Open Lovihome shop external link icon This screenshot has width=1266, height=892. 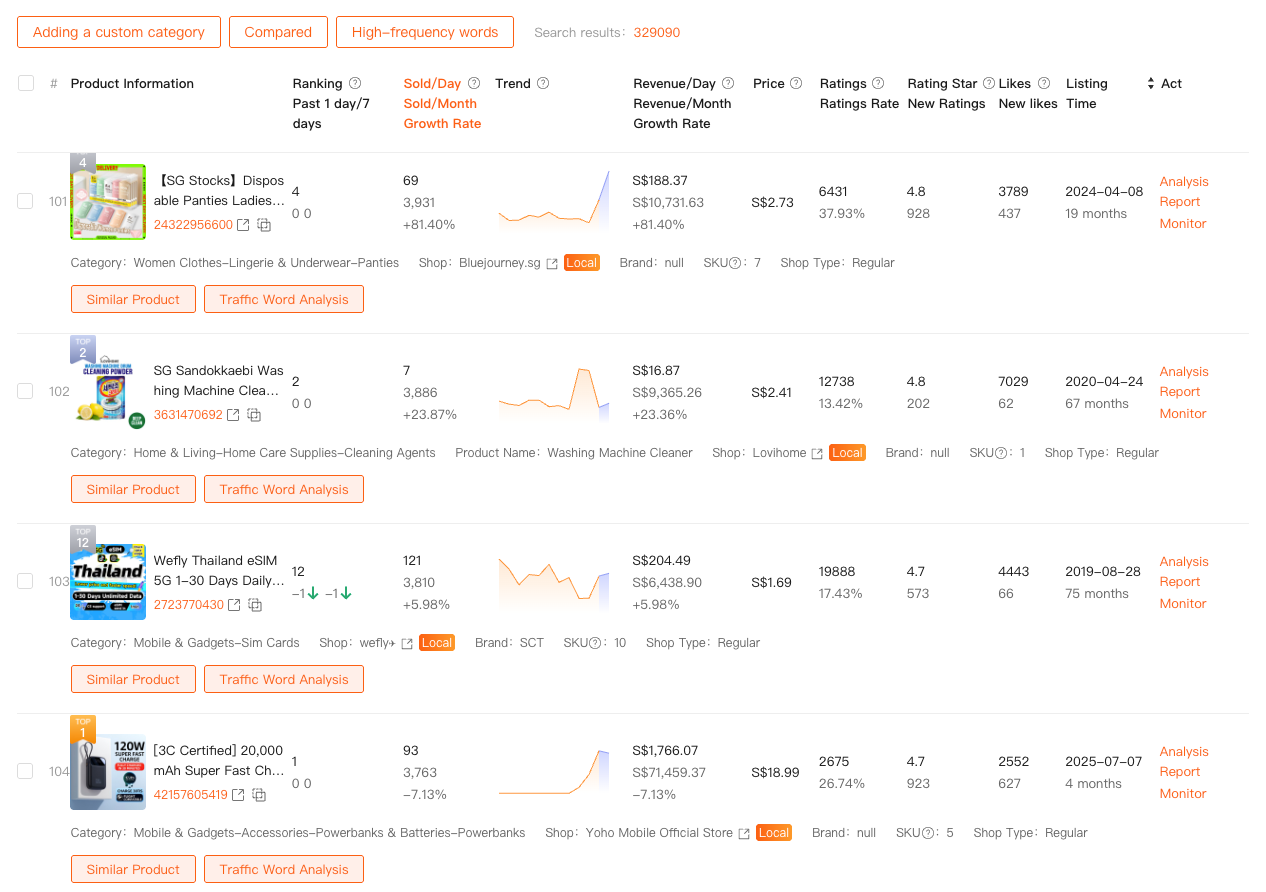point(817,453)
